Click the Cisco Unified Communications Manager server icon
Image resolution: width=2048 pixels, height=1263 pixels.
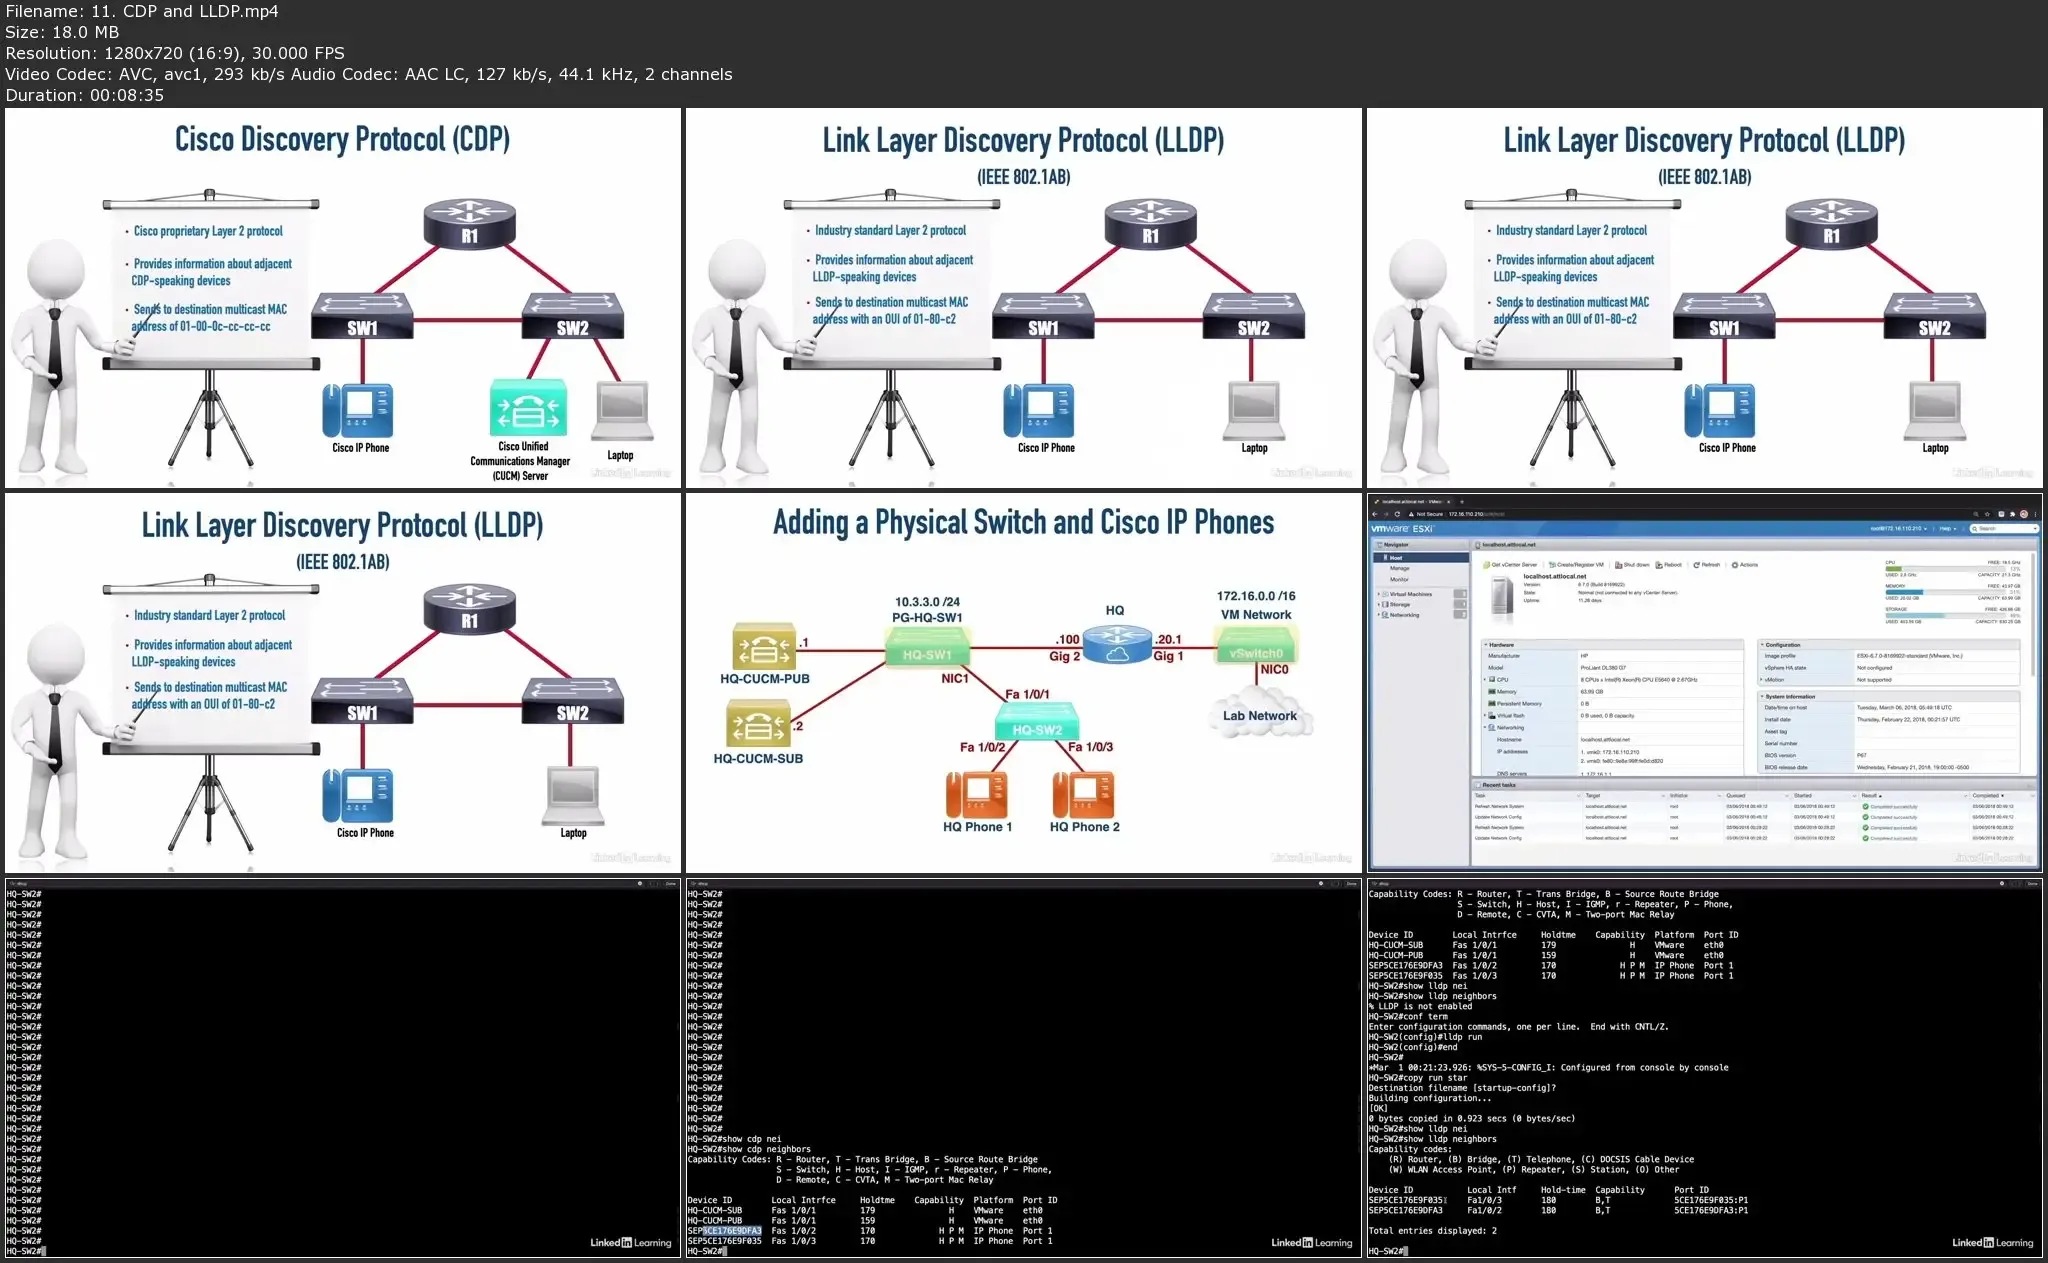(x=528, y=407)
